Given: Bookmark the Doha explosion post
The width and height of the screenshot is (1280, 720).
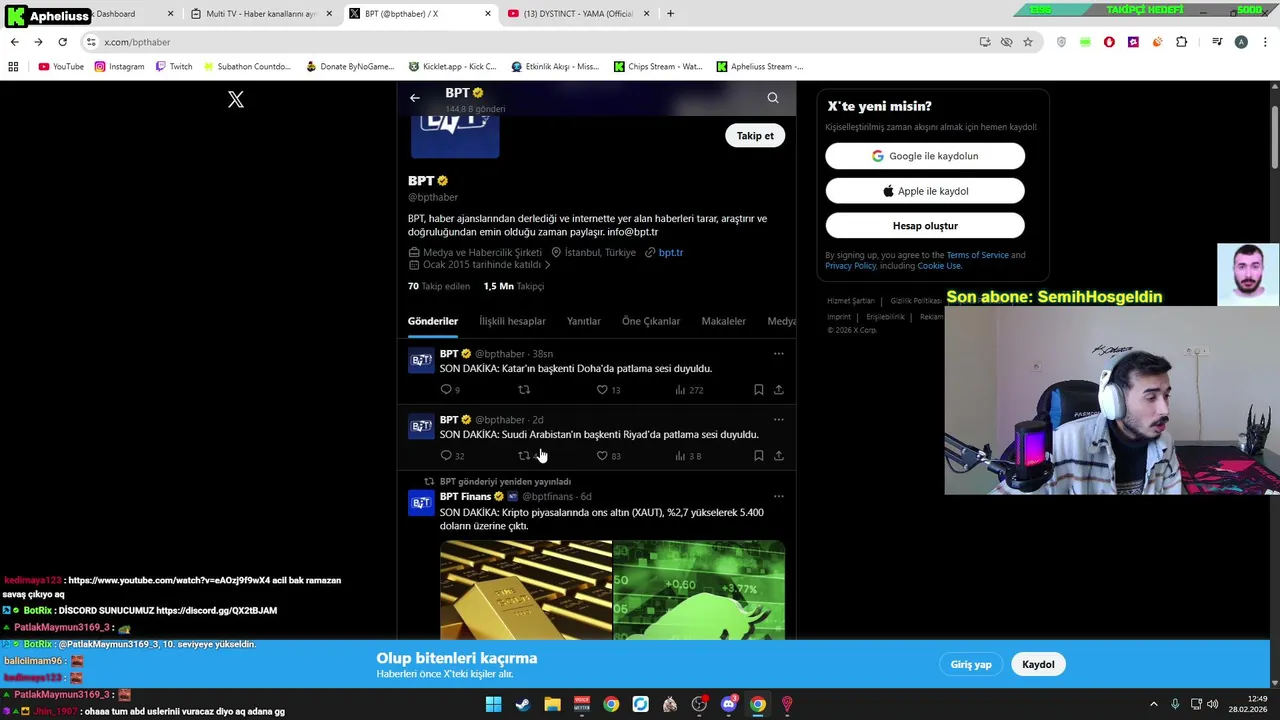Looking at the screenshot, I should point(759,390).
